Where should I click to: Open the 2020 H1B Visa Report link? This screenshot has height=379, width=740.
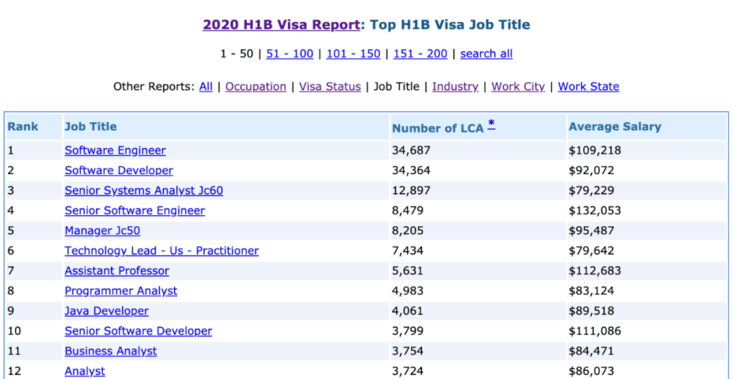pyautogui.click(x=281, y=25)
